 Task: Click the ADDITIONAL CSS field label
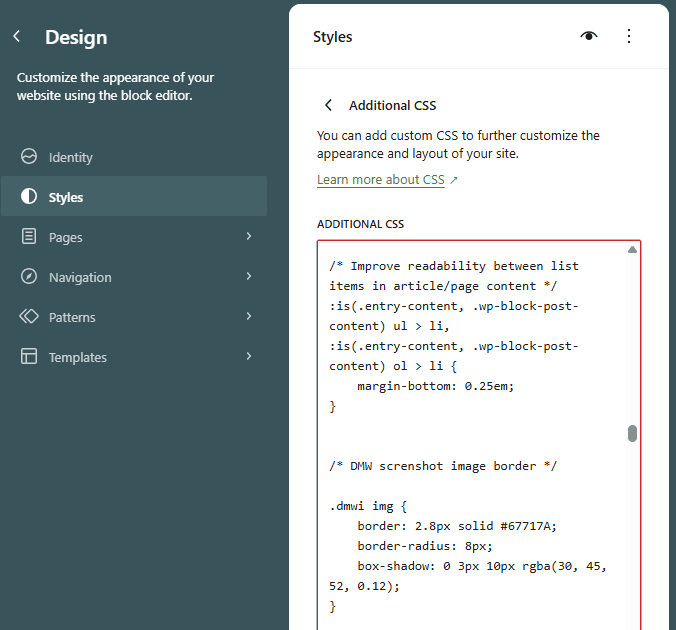pos(360,224)
